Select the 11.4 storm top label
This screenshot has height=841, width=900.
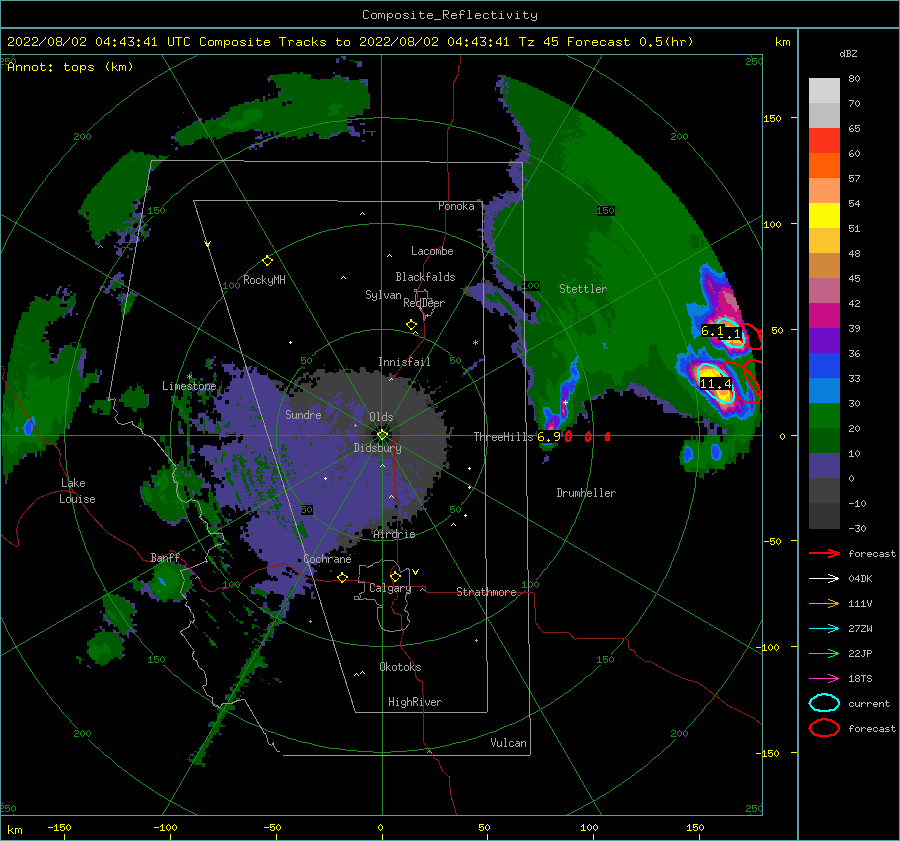tap(716, 383)
